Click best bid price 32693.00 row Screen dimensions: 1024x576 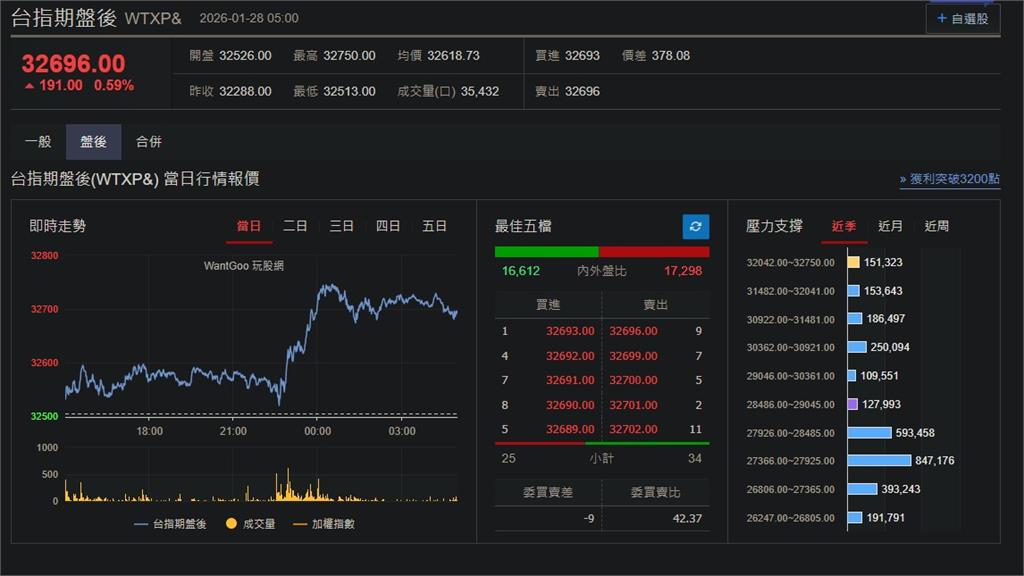tap(570, 331)
